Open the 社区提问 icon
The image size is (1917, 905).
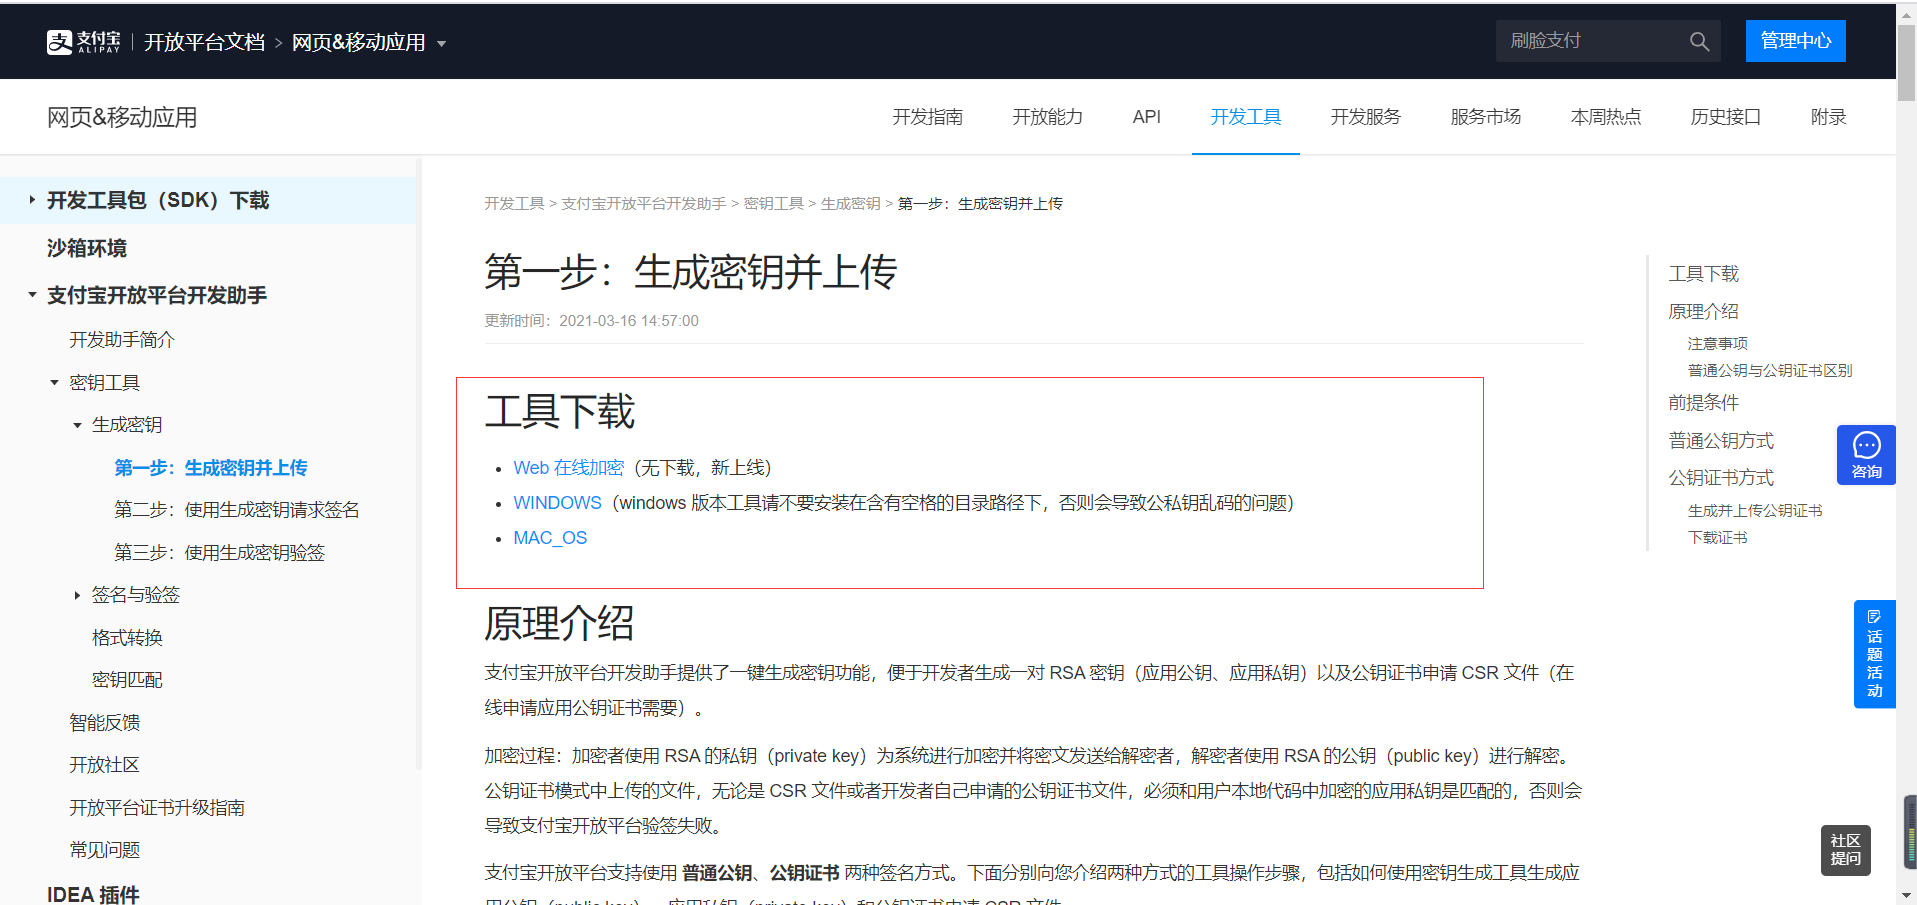click(x=1845, y=850)
